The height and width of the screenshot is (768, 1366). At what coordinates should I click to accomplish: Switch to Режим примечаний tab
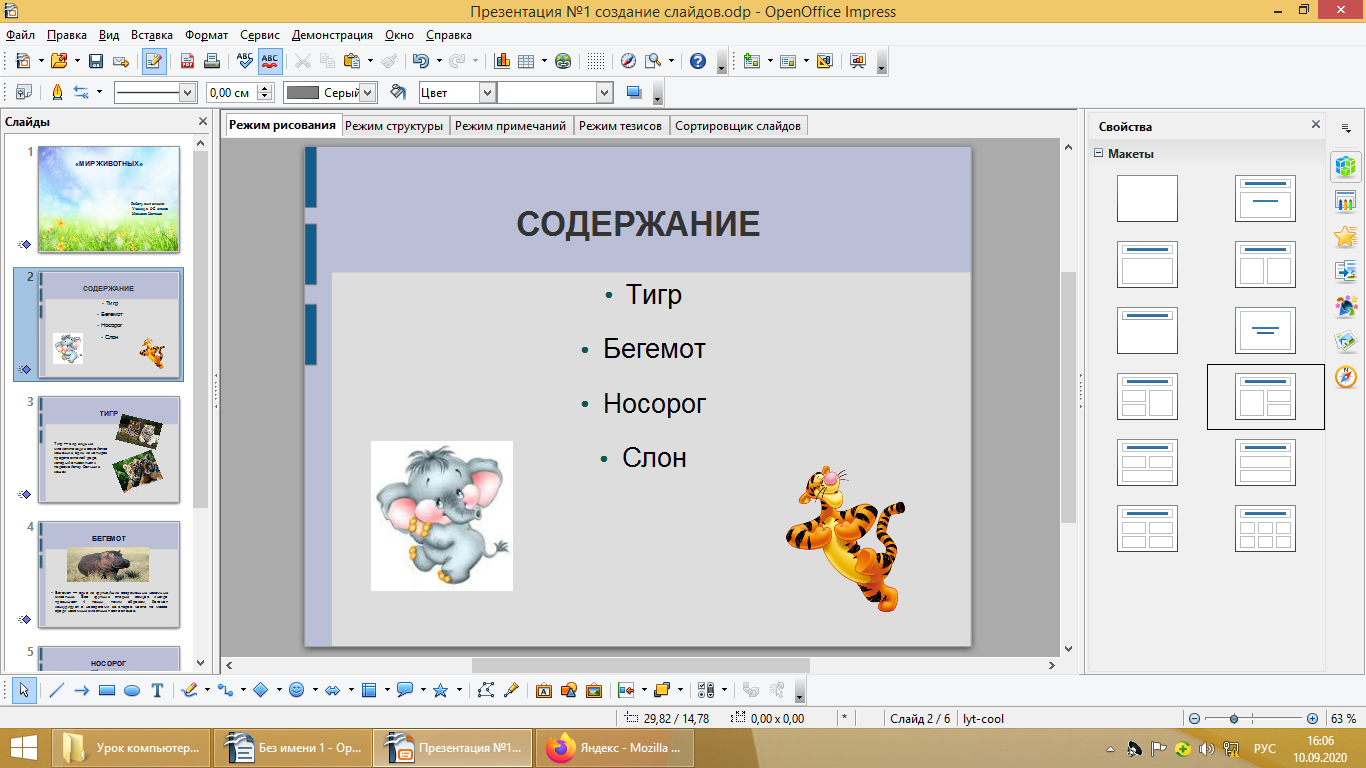[510, 126]
